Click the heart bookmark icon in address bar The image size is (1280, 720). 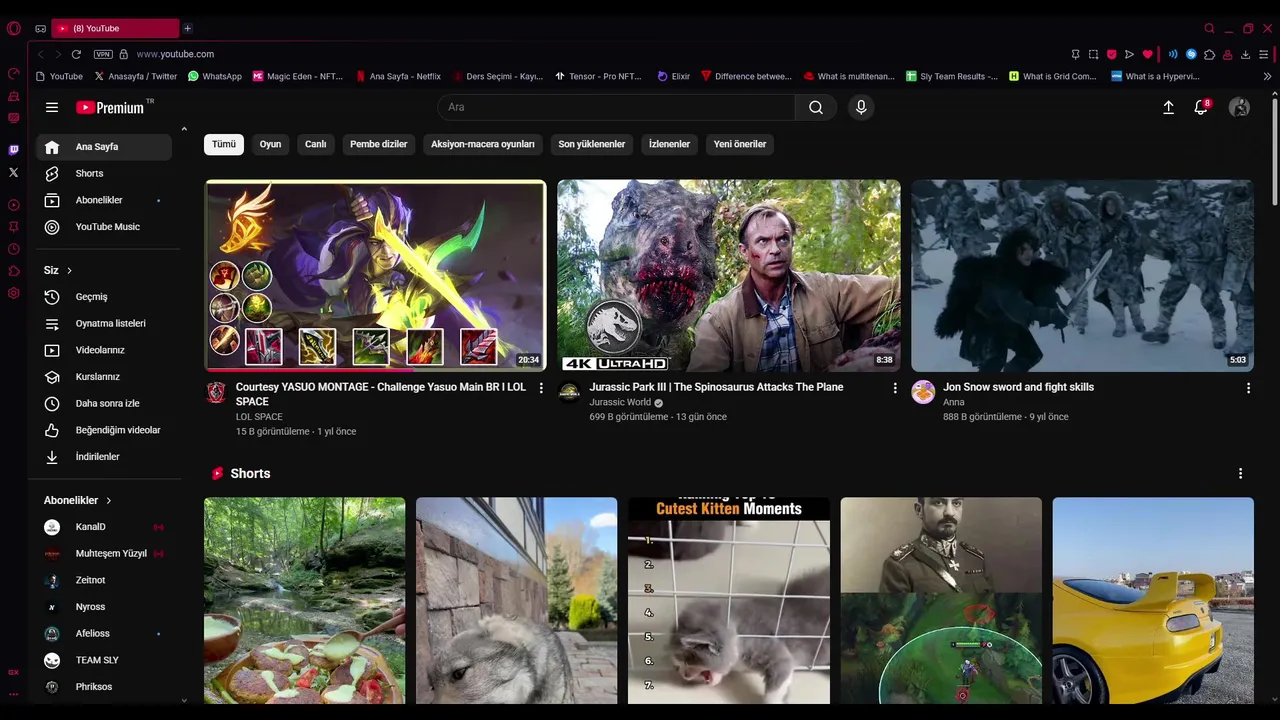(1147, 54)
